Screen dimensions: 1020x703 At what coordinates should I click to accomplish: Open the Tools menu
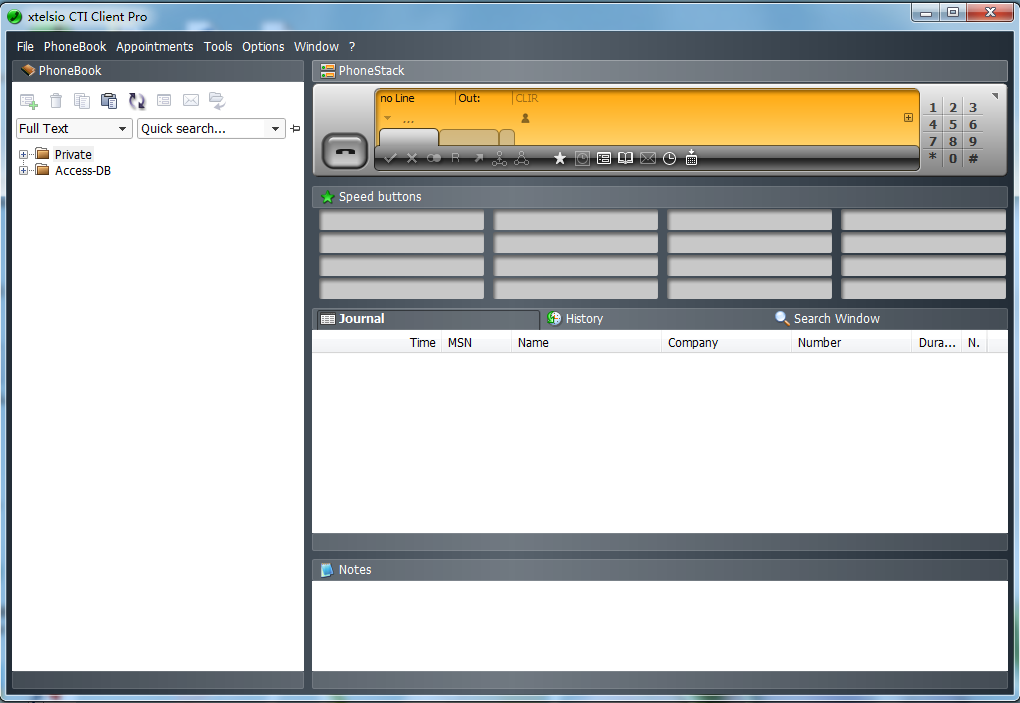pos(218,47)
